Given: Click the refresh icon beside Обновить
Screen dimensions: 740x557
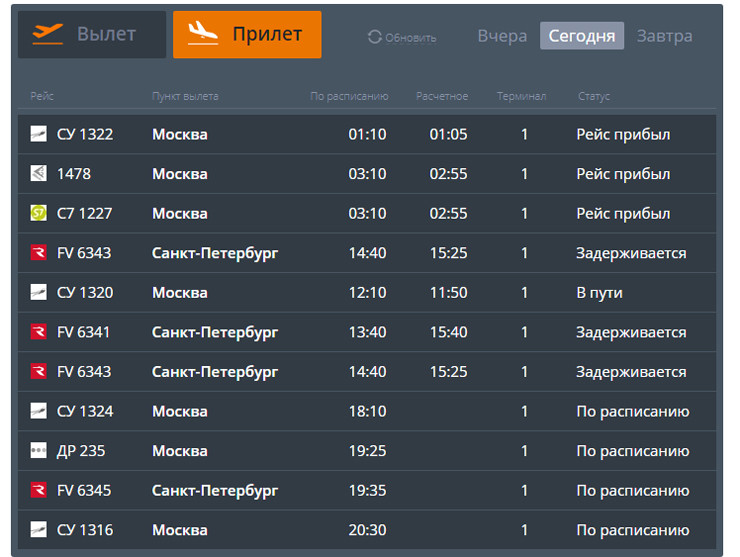Looking at the screenshot, I should [x=375, y=37].
